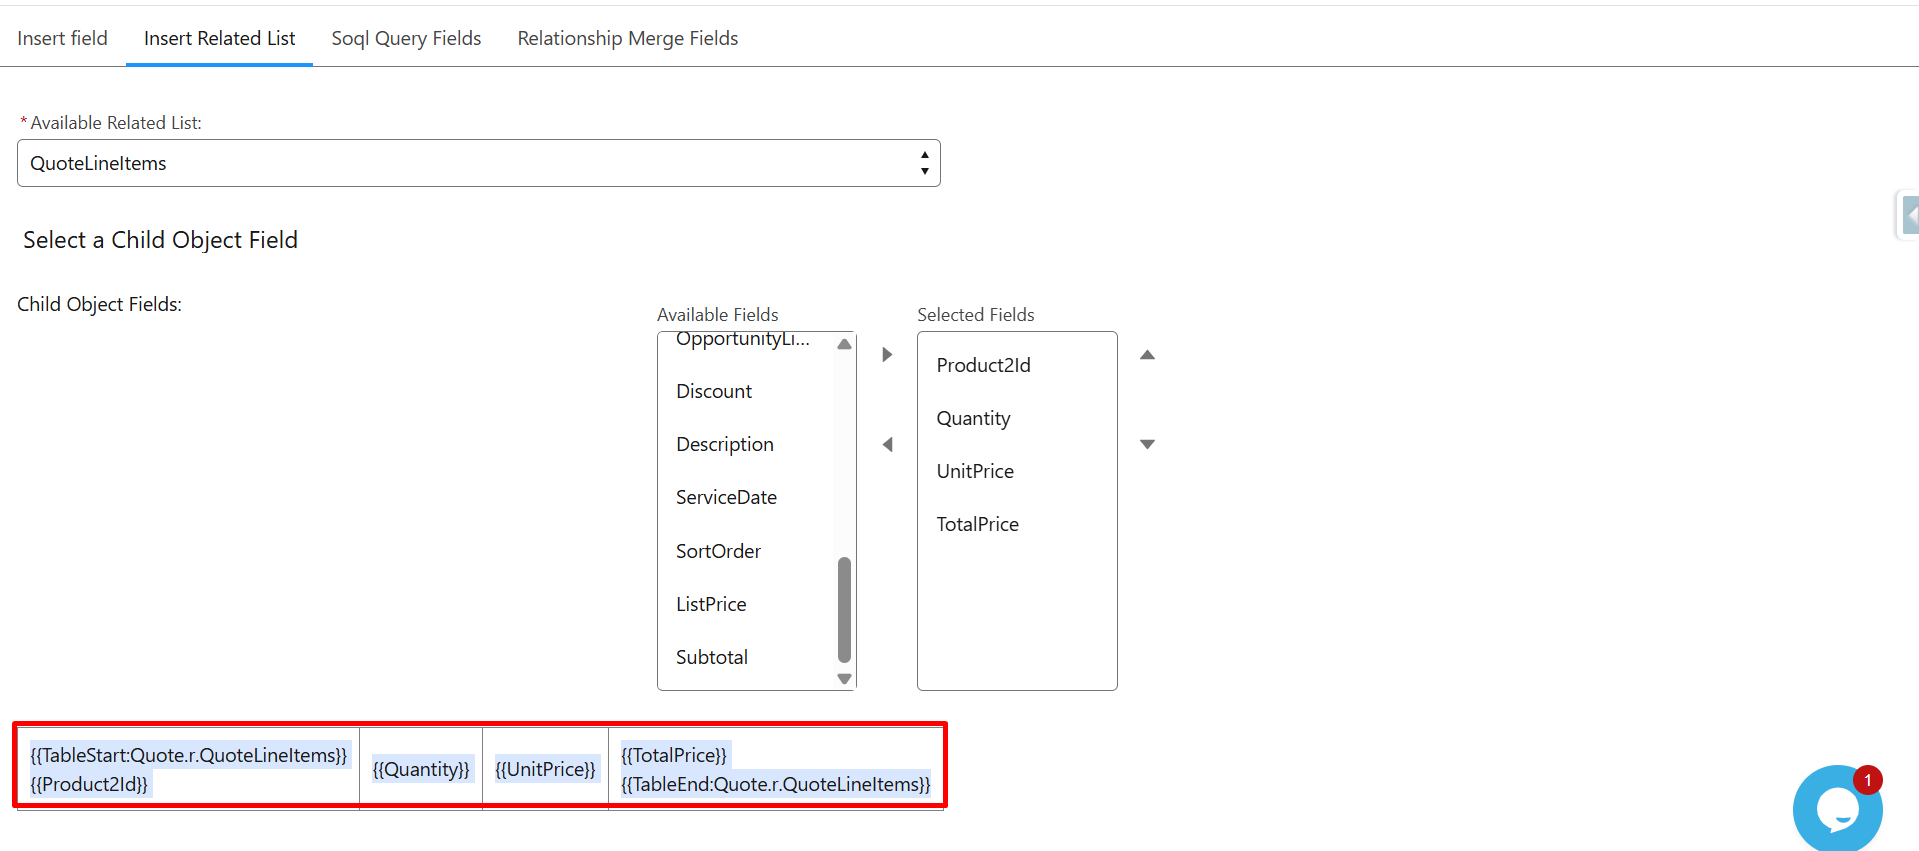Select the Insert Related List tab
Screen dimensions: 1919x851
219,38
